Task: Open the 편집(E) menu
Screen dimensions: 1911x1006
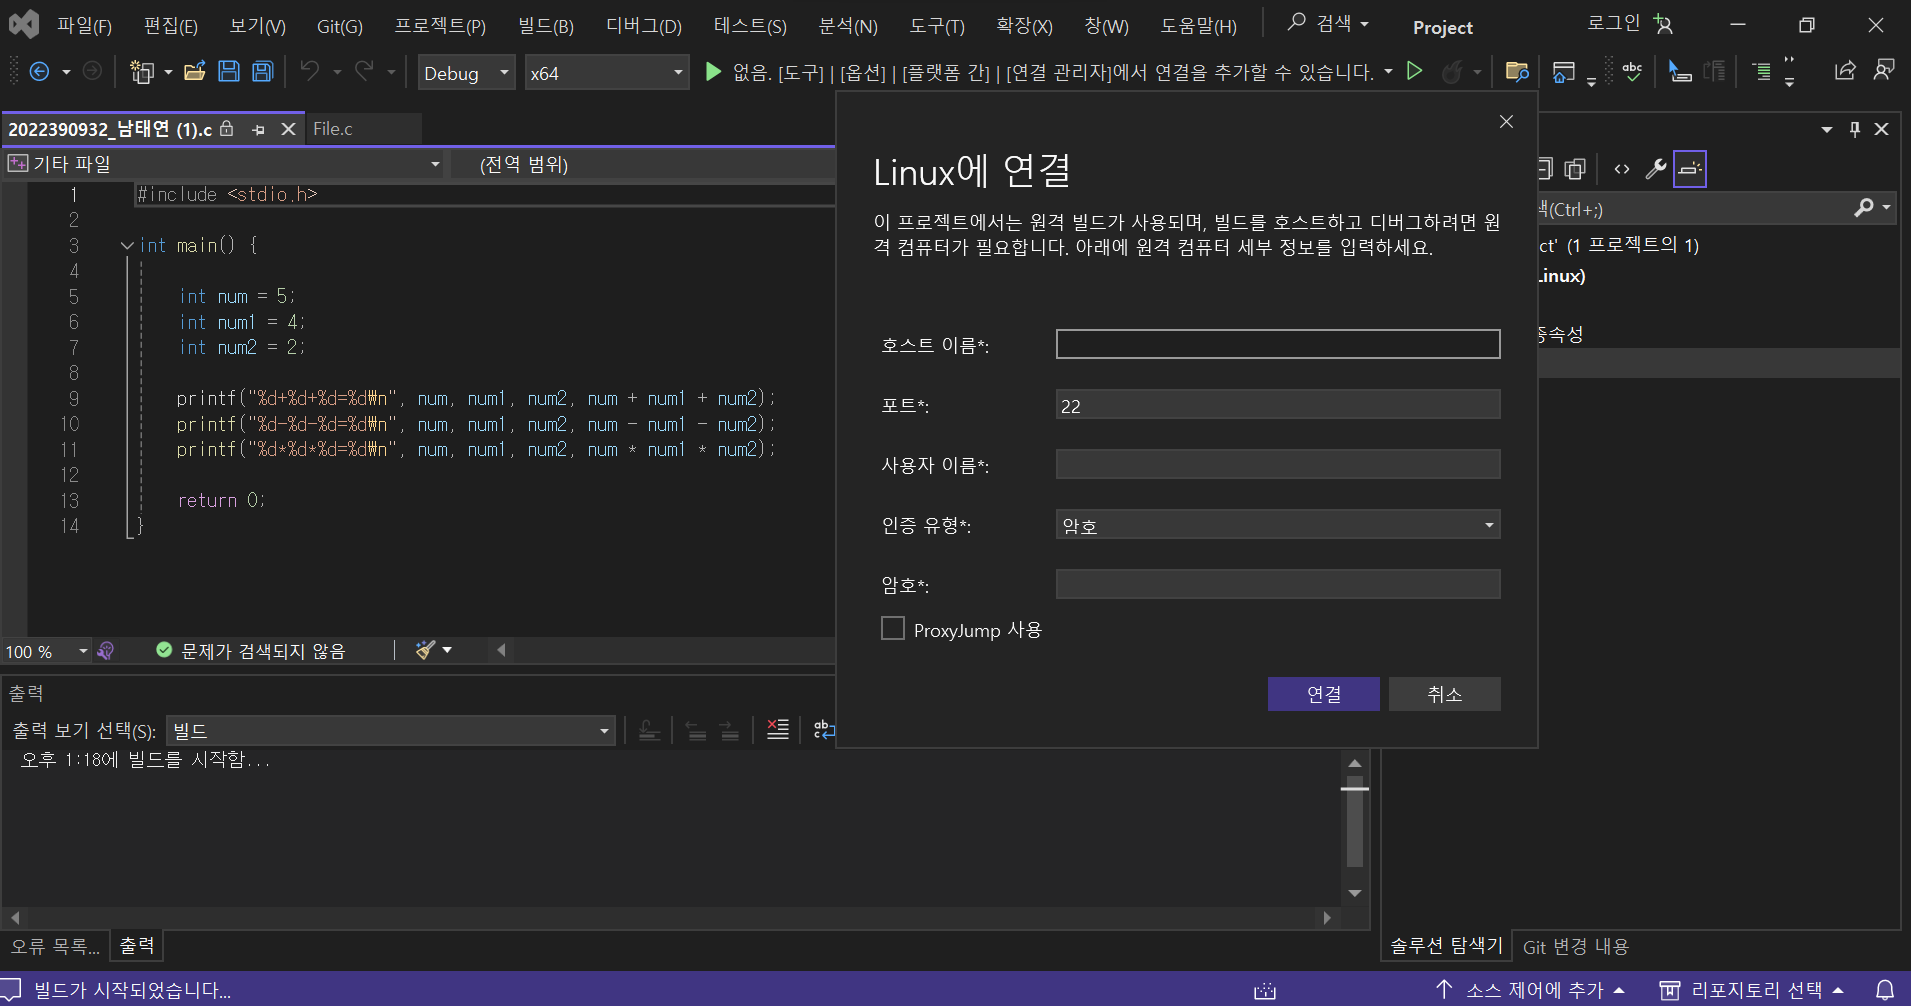Action: (171, 25)
